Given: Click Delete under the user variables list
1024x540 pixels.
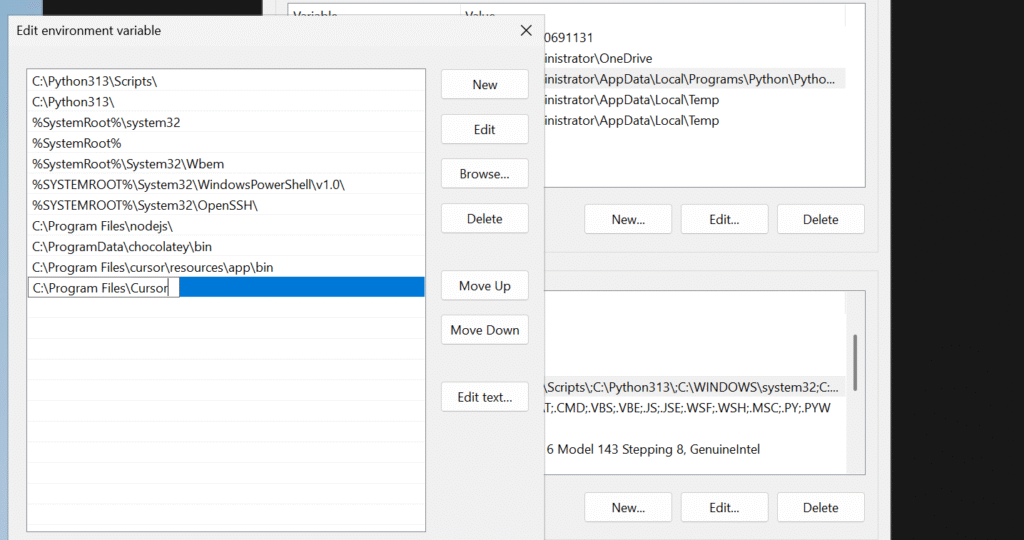Looking at the screenshot, I should pos(820,219).
